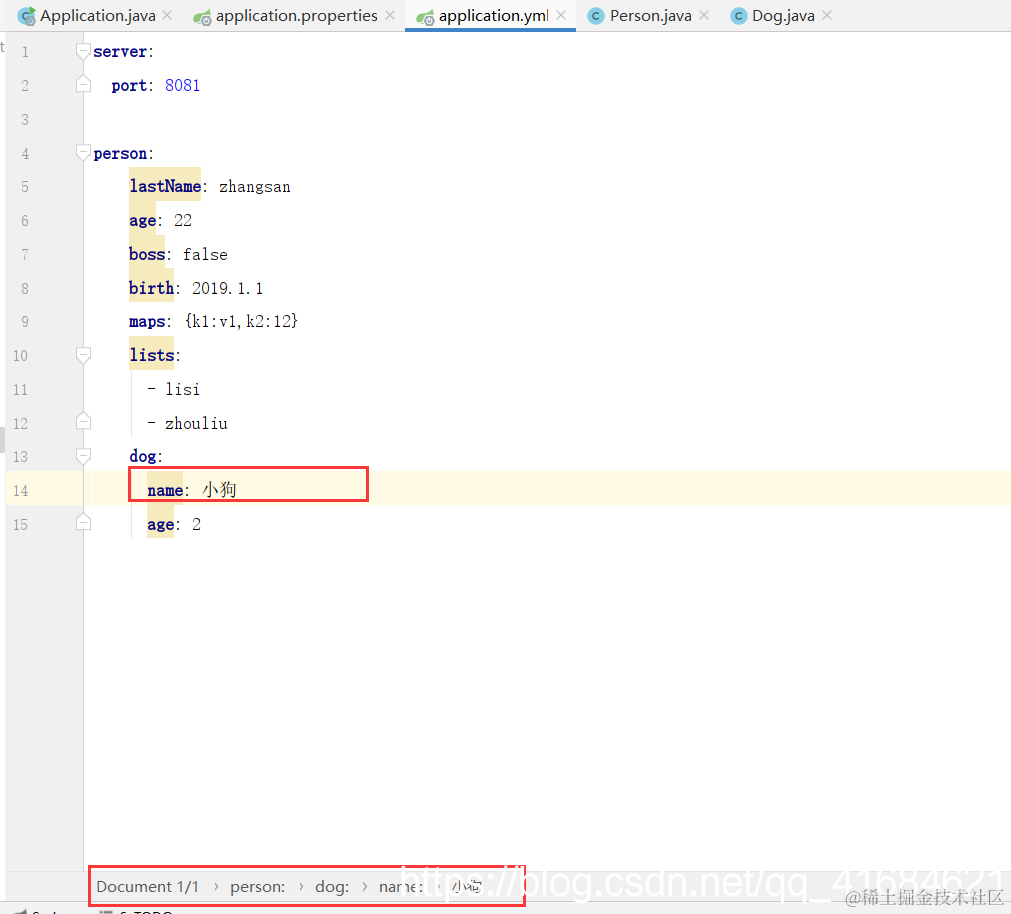Select the person: breadcrumb
The image size is (1011, 914).
point(257,887)
